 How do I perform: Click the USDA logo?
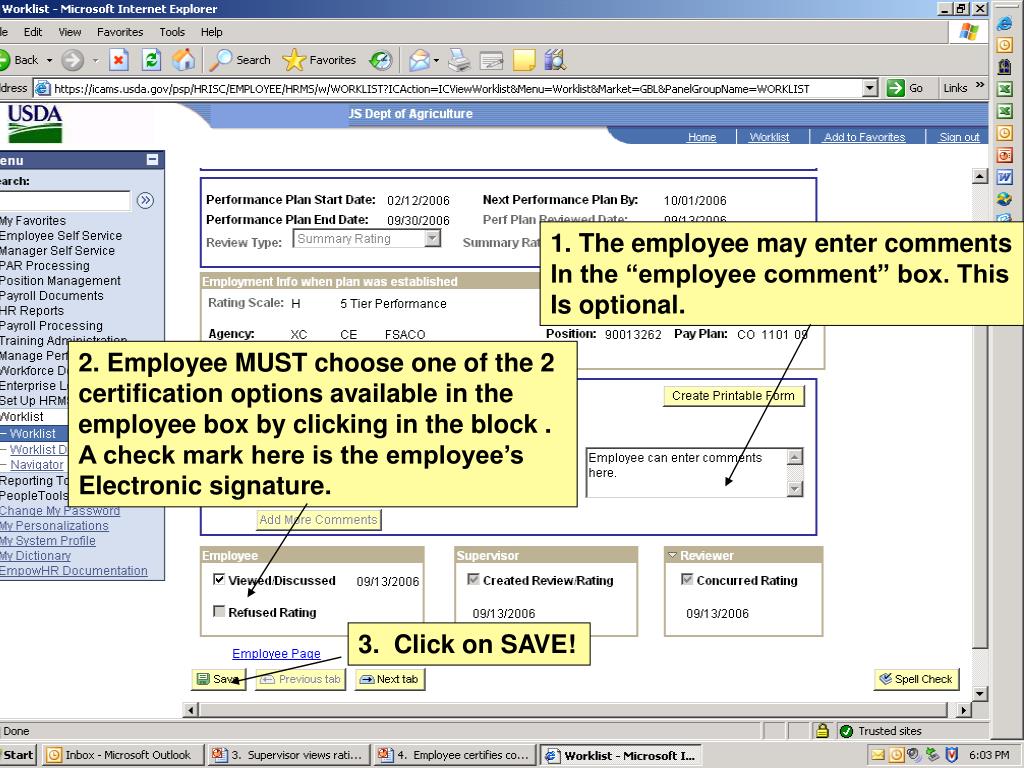pyautogui.click(x=35, y=123)
